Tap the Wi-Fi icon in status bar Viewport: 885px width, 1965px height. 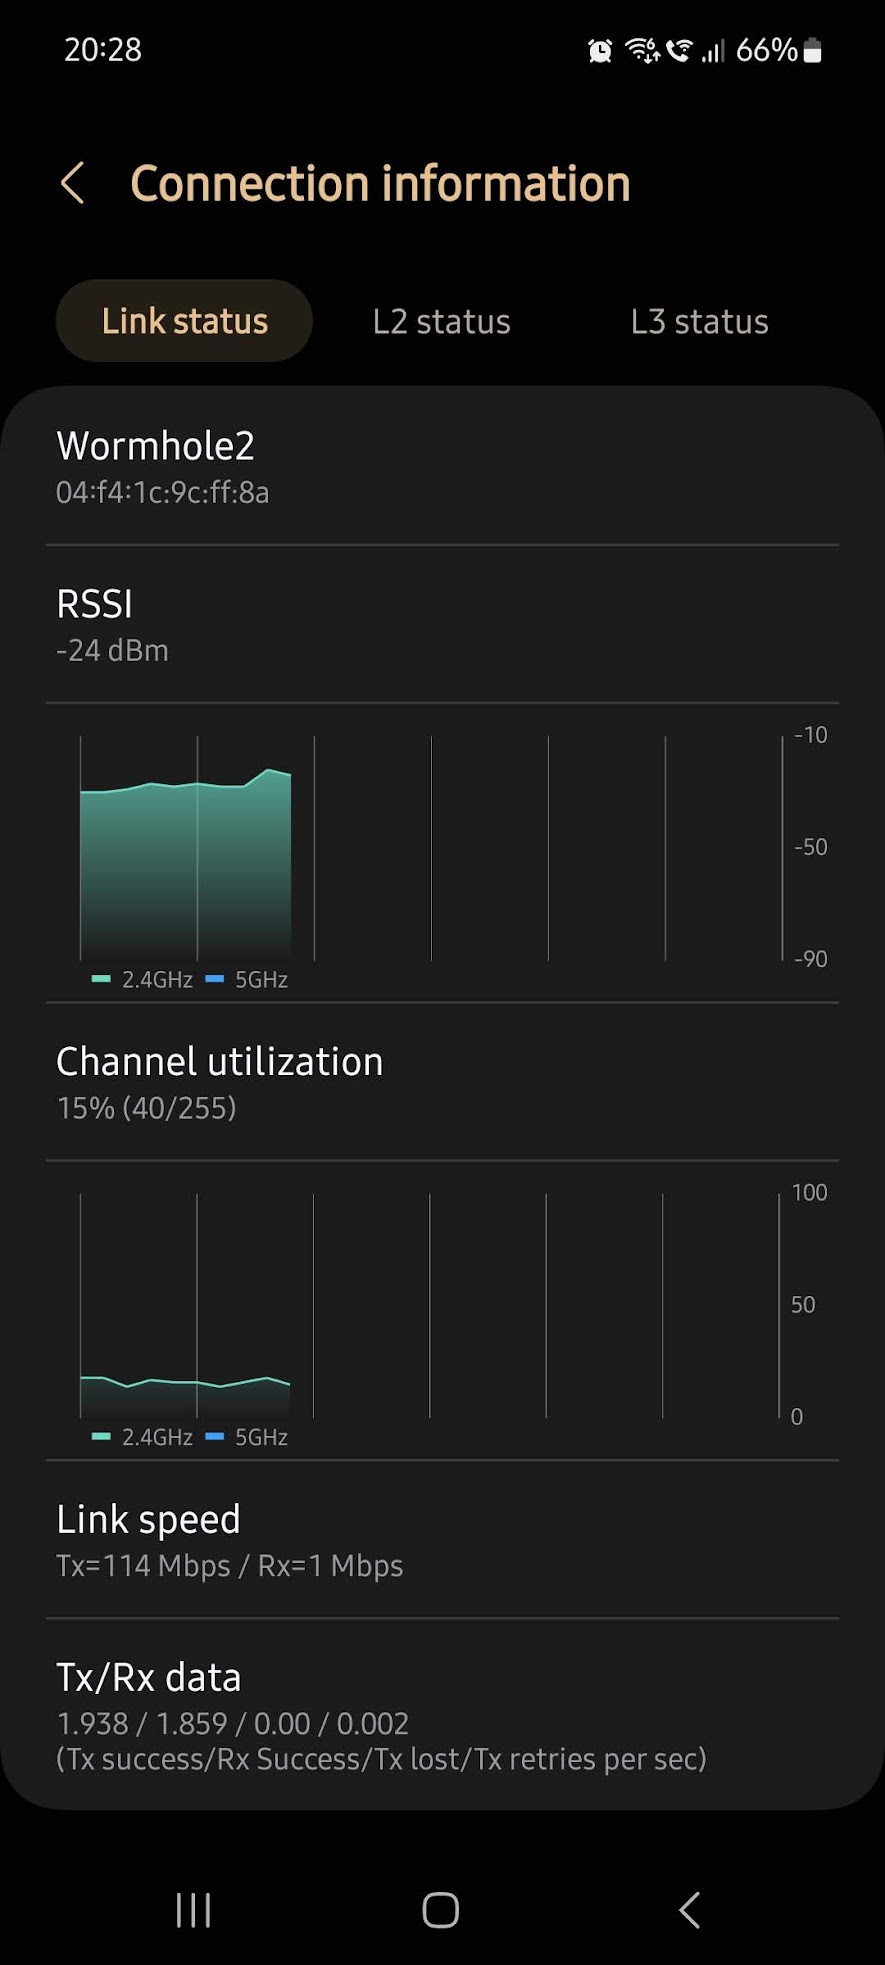click(x=641, y=50)
